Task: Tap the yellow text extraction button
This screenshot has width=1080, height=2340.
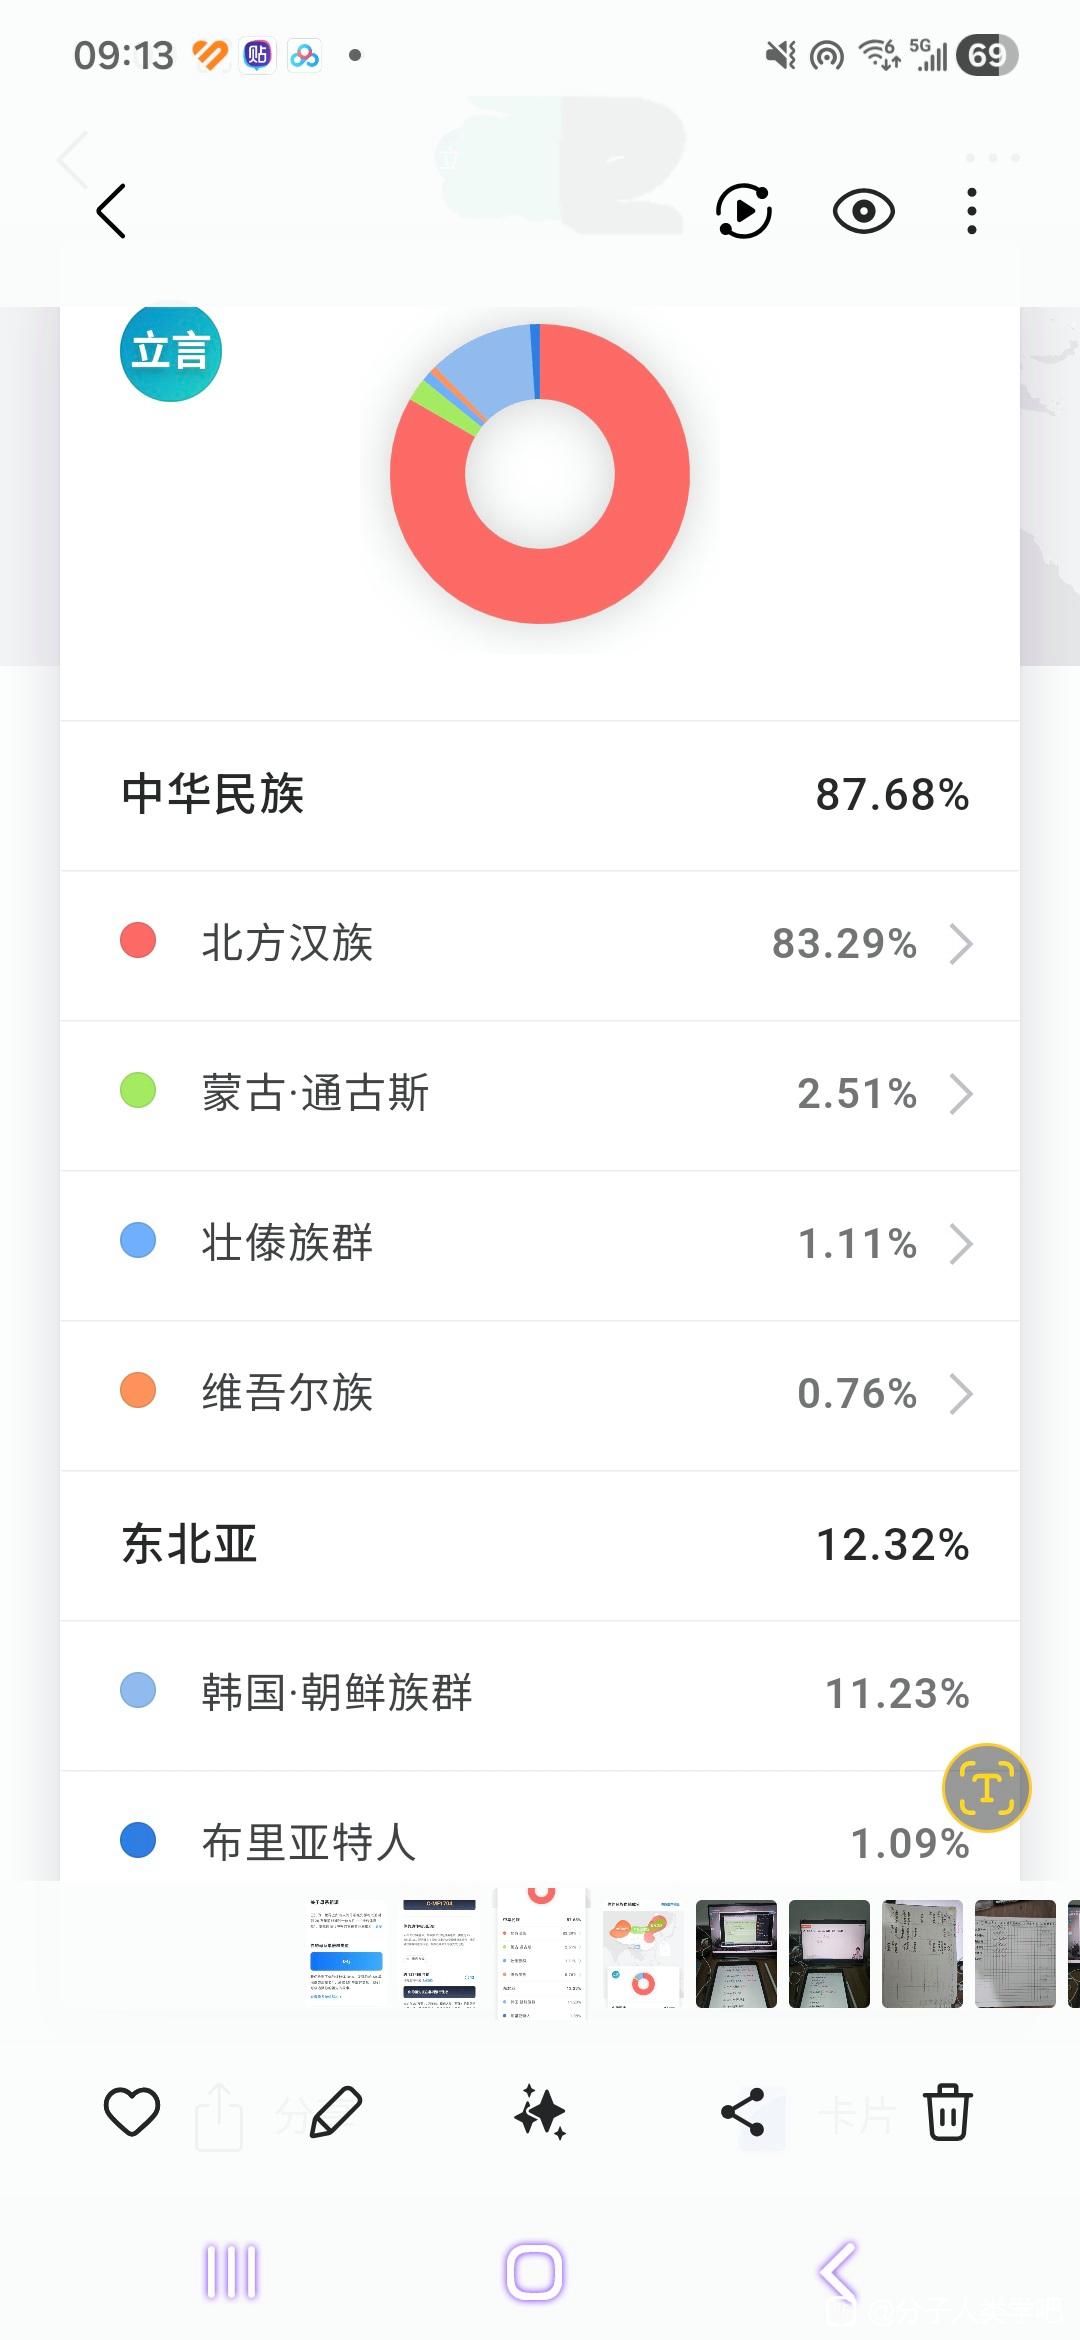Action: (x=986, y=1788)
